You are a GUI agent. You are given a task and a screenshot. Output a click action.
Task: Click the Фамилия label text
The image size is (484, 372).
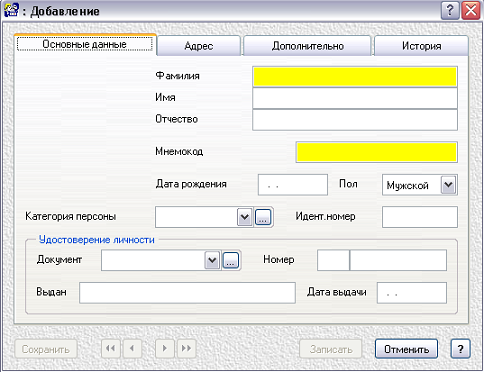click(177, 76)
